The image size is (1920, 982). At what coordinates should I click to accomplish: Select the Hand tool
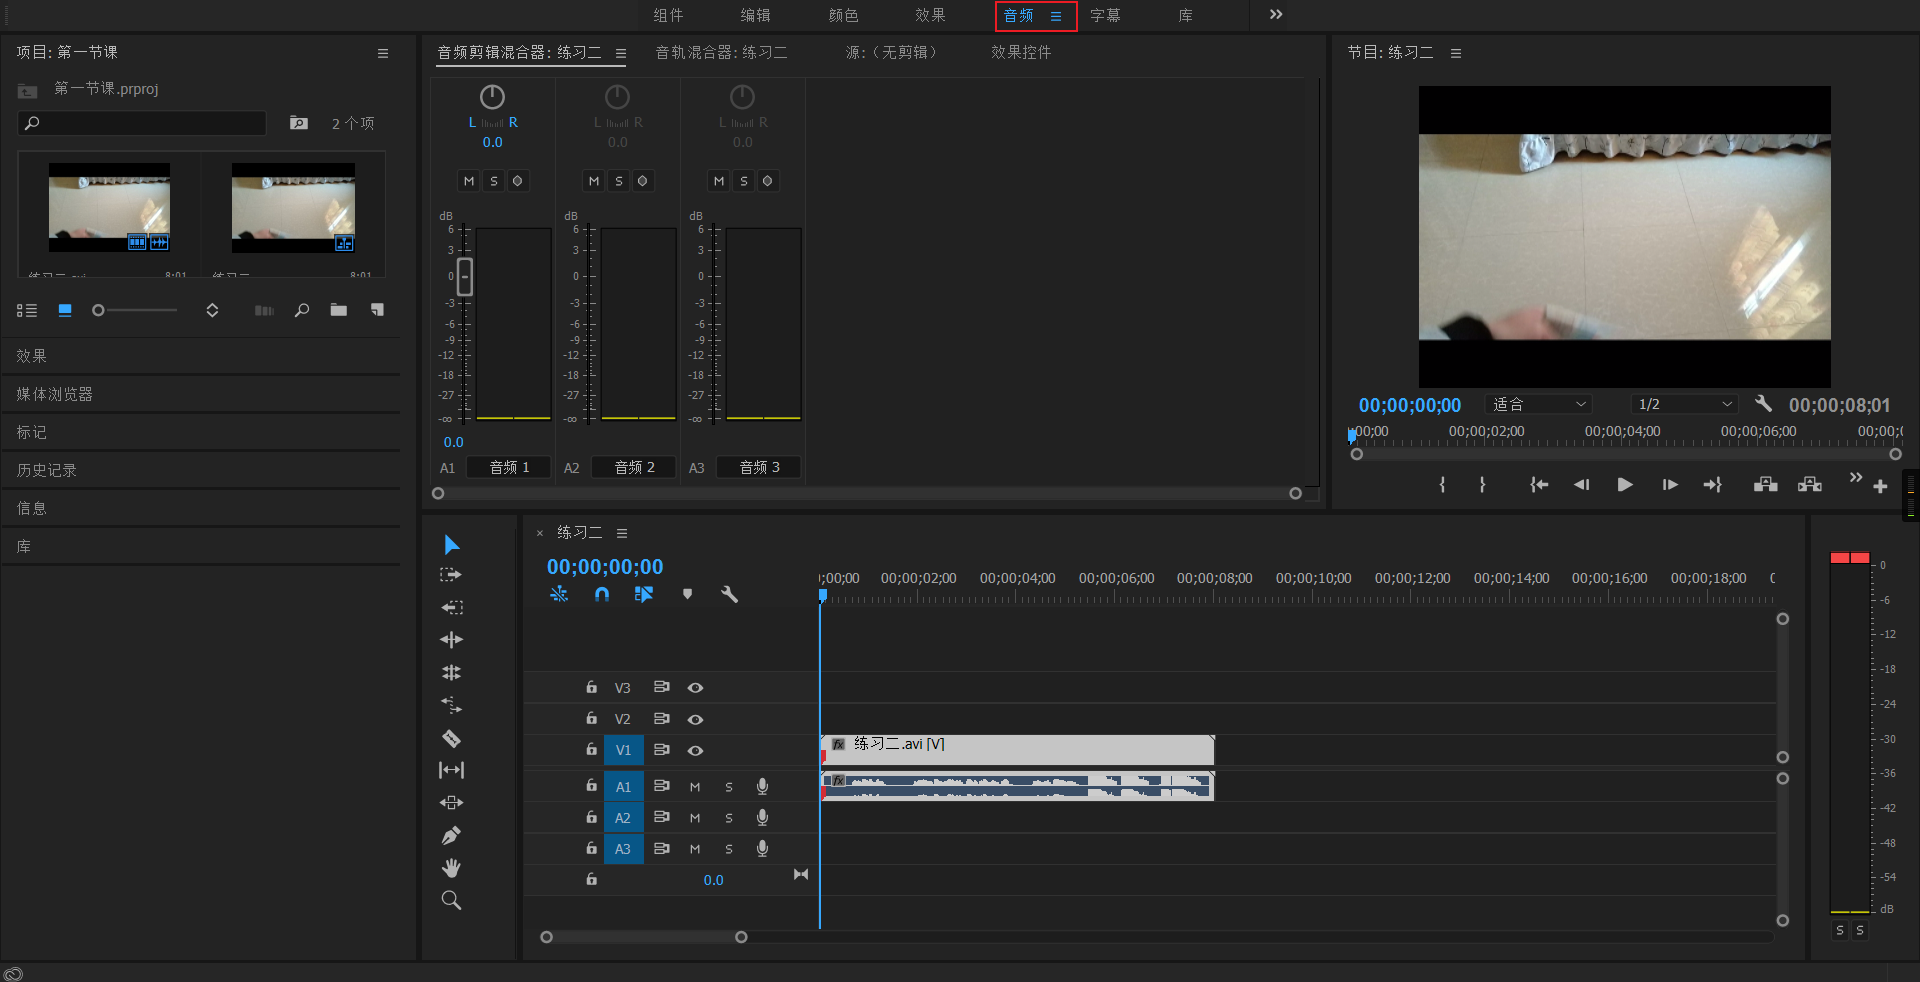(x=451, y=867)
